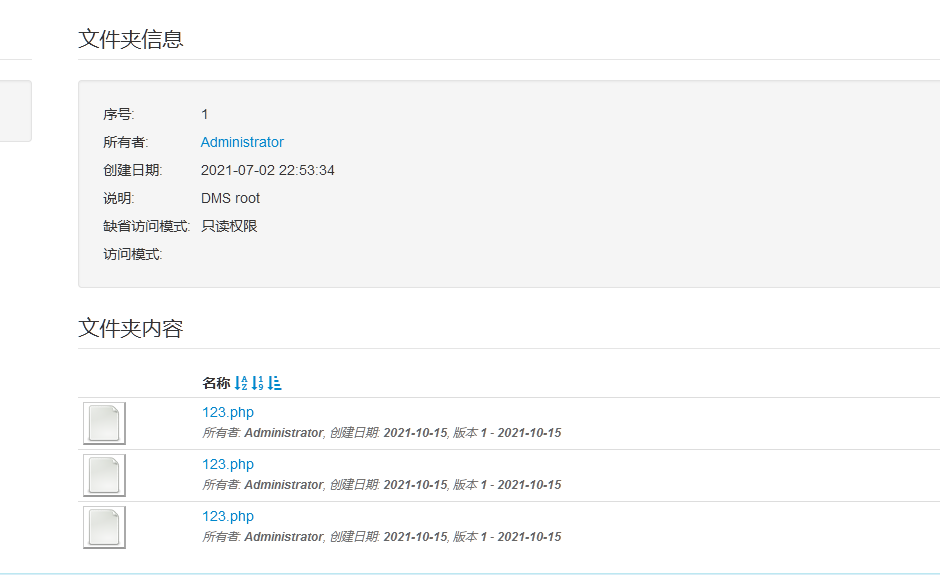Viewport: 940px width, 575px height.
Task: Click the third file's owner and date details
Action: [381, 537]
